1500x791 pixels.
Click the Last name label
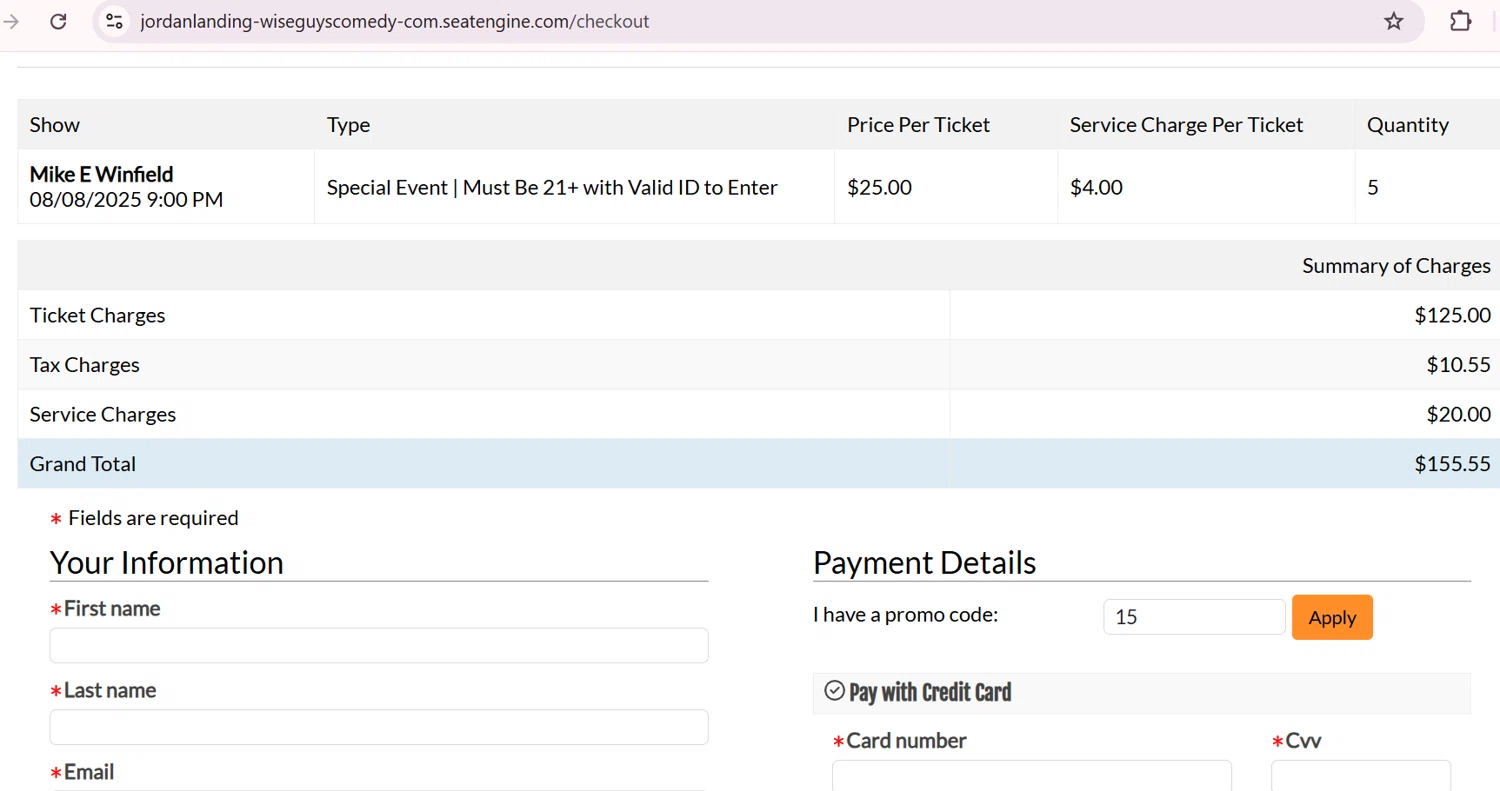pos(110,690)
